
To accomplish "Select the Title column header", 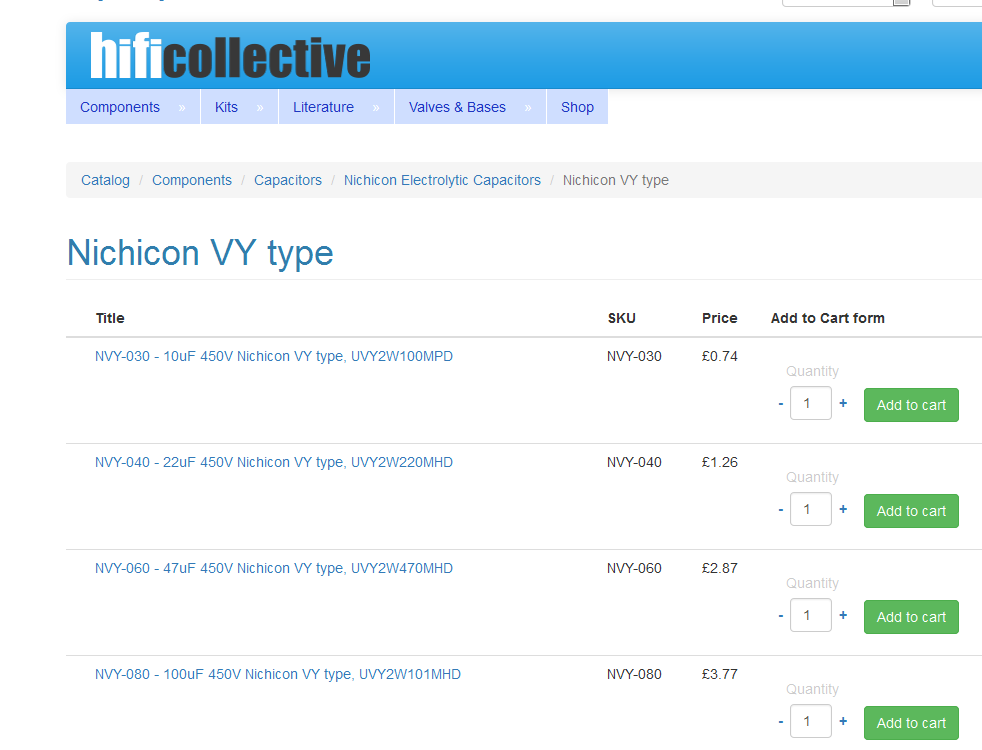I will (x=110, y=318).
